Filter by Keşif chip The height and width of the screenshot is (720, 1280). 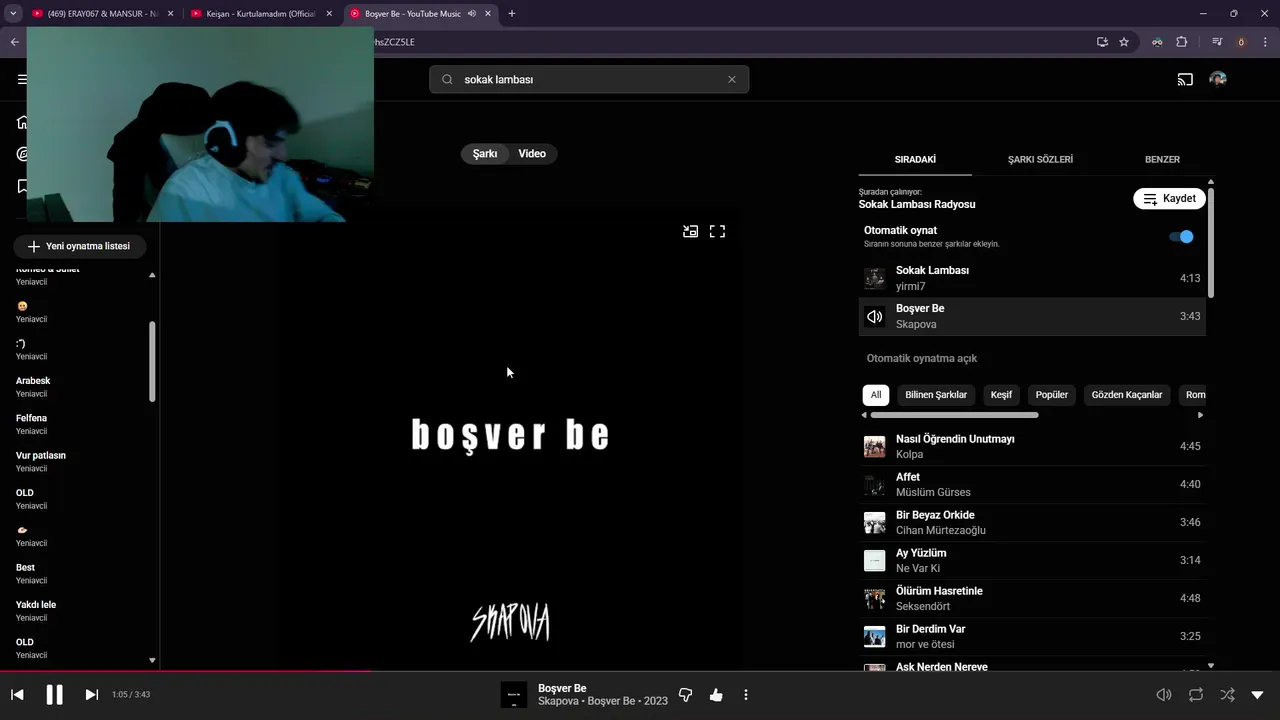tap(1001, 394)
